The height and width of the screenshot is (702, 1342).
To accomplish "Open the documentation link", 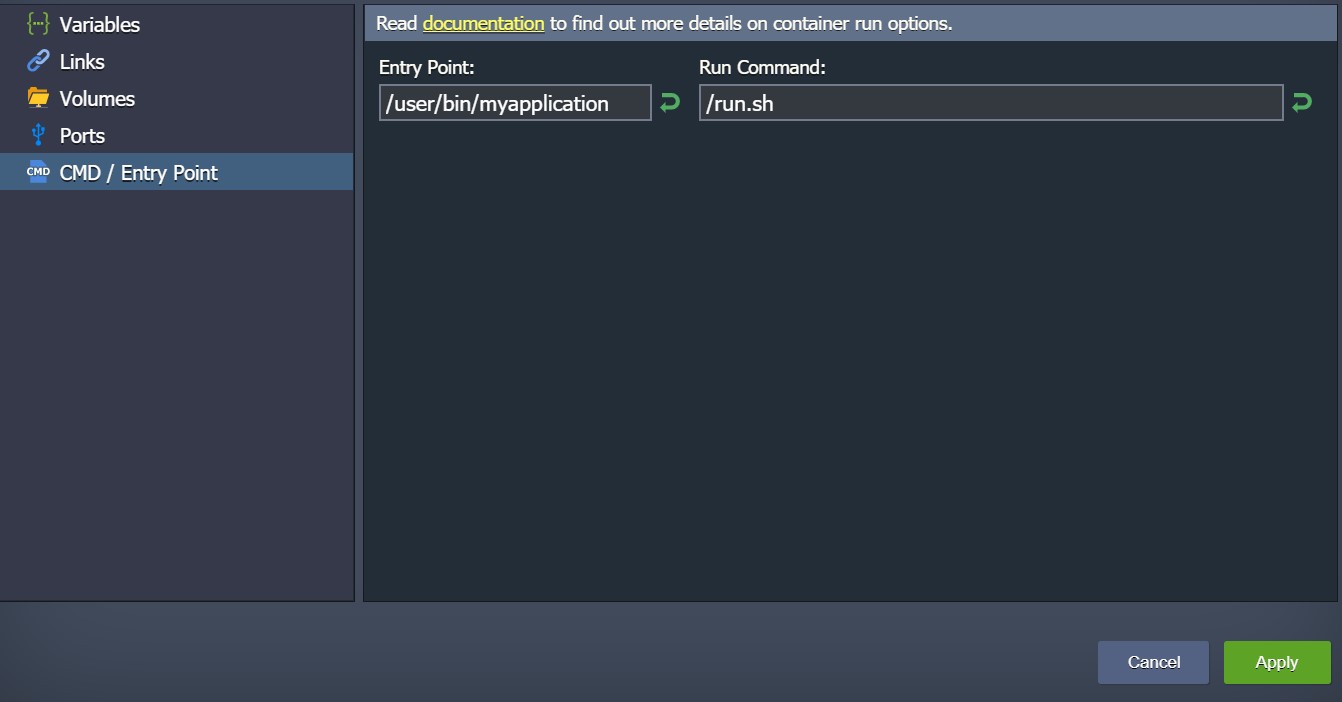I will pyautogui.click(x=483, y=23).
